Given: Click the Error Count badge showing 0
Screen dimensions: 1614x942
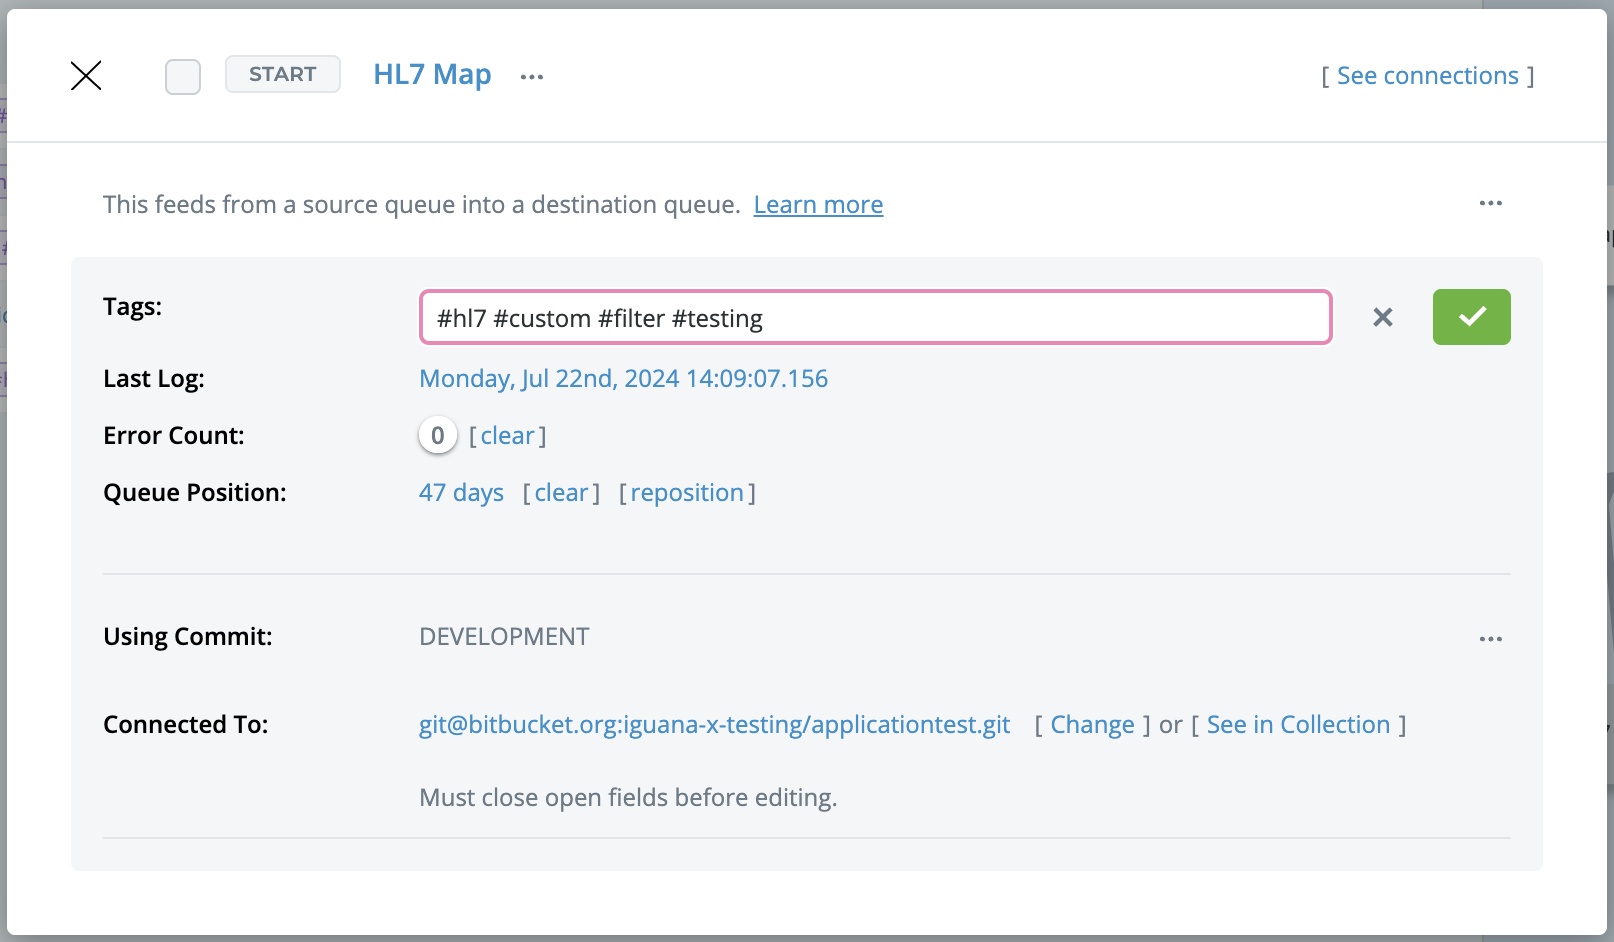Looking at the screenshot, I should pyautogui.click(x=438, y=436).
